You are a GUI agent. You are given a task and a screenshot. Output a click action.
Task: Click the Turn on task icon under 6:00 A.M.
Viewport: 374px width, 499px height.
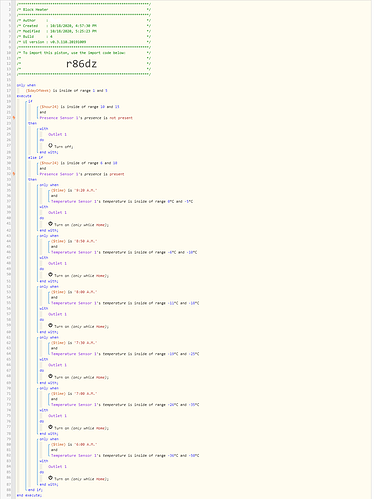coord(50,478)
